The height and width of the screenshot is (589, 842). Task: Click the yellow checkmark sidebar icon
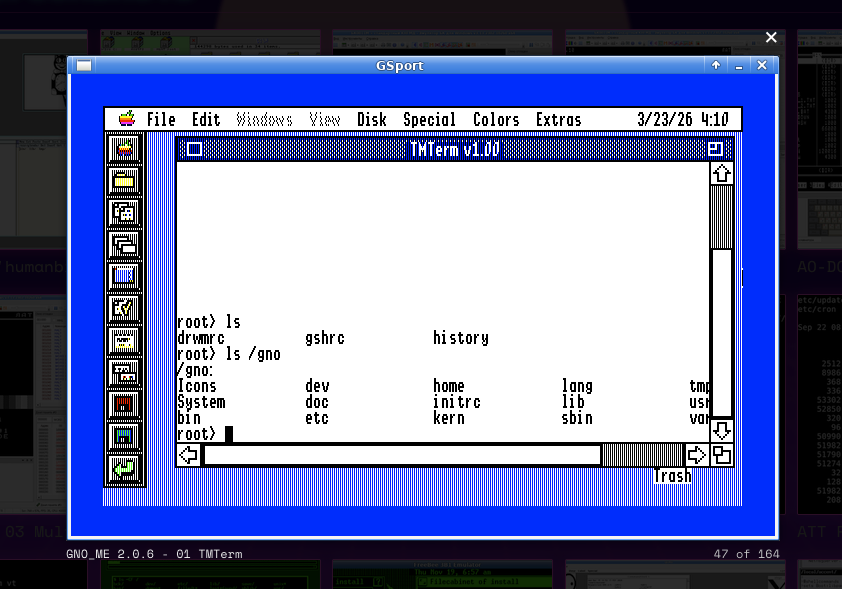124,309
